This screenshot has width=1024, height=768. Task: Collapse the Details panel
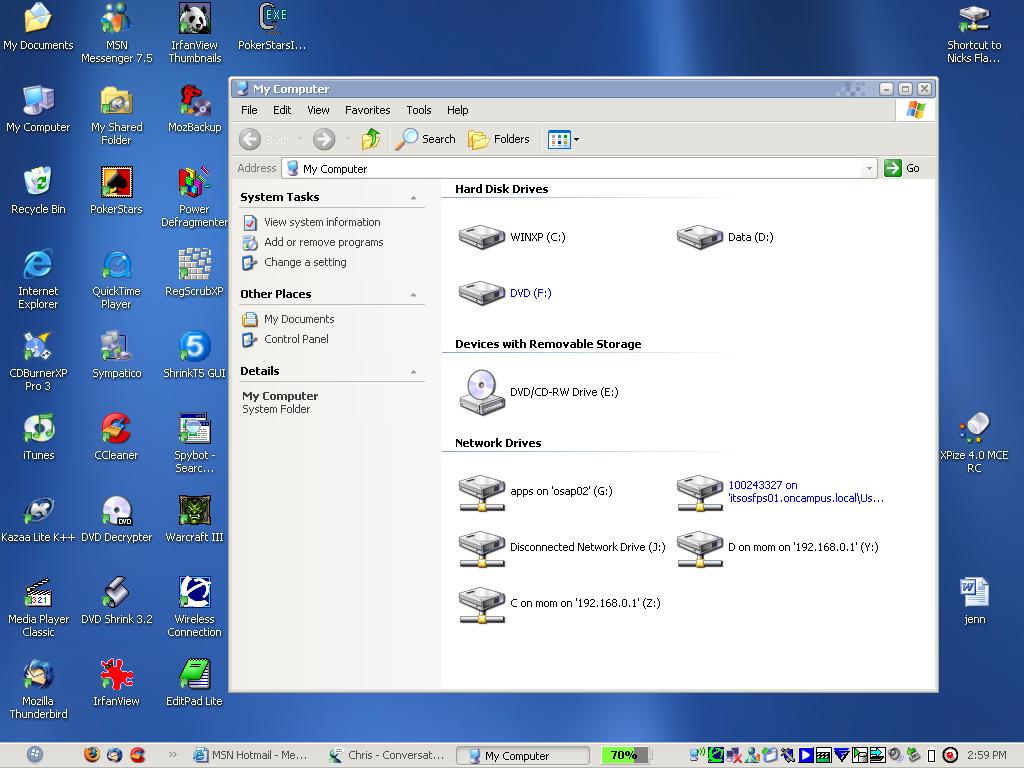tap(413, 372)
